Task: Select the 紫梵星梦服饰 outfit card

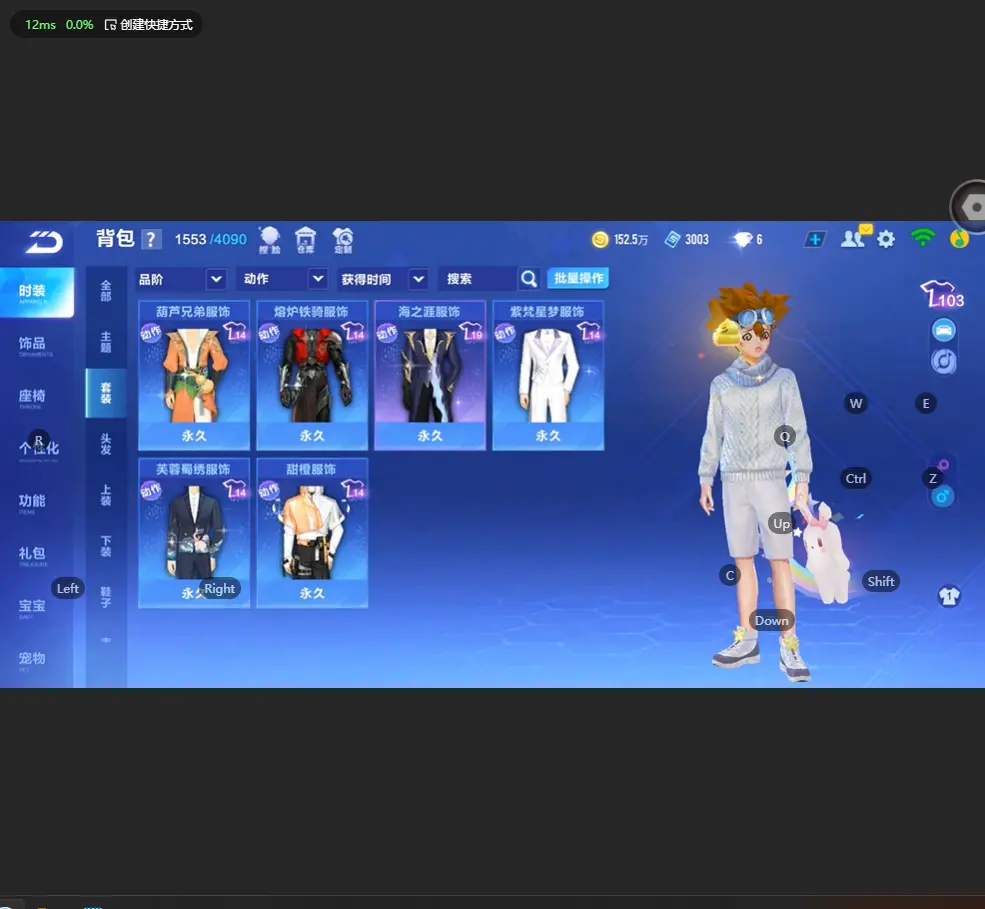Action: [548, 375]
